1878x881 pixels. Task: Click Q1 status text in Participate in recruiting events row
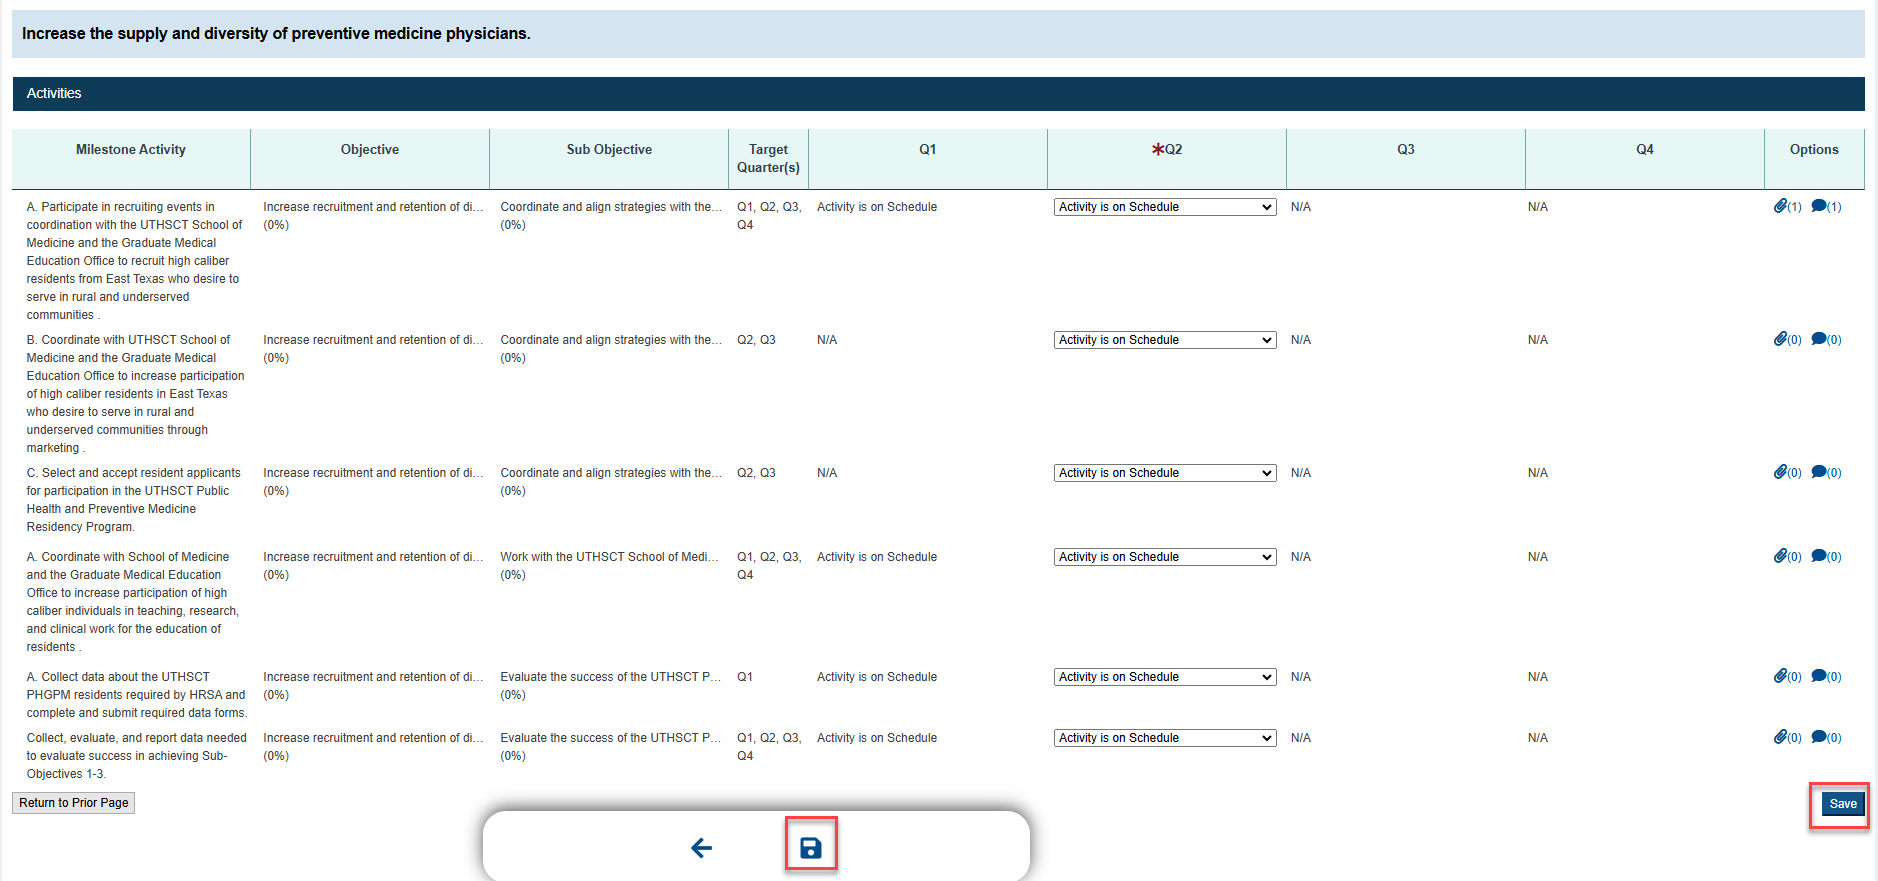[x=877, y=207]
